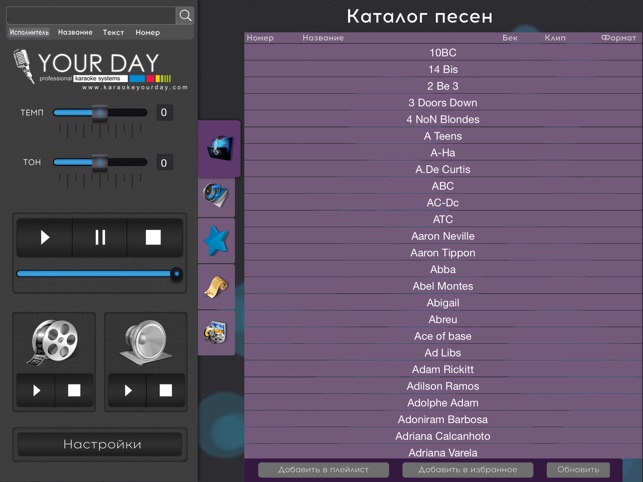Image resolution: width=643 pixels, height=482 pixels.
Task: Select artist Abba
Action: [443, 270]
